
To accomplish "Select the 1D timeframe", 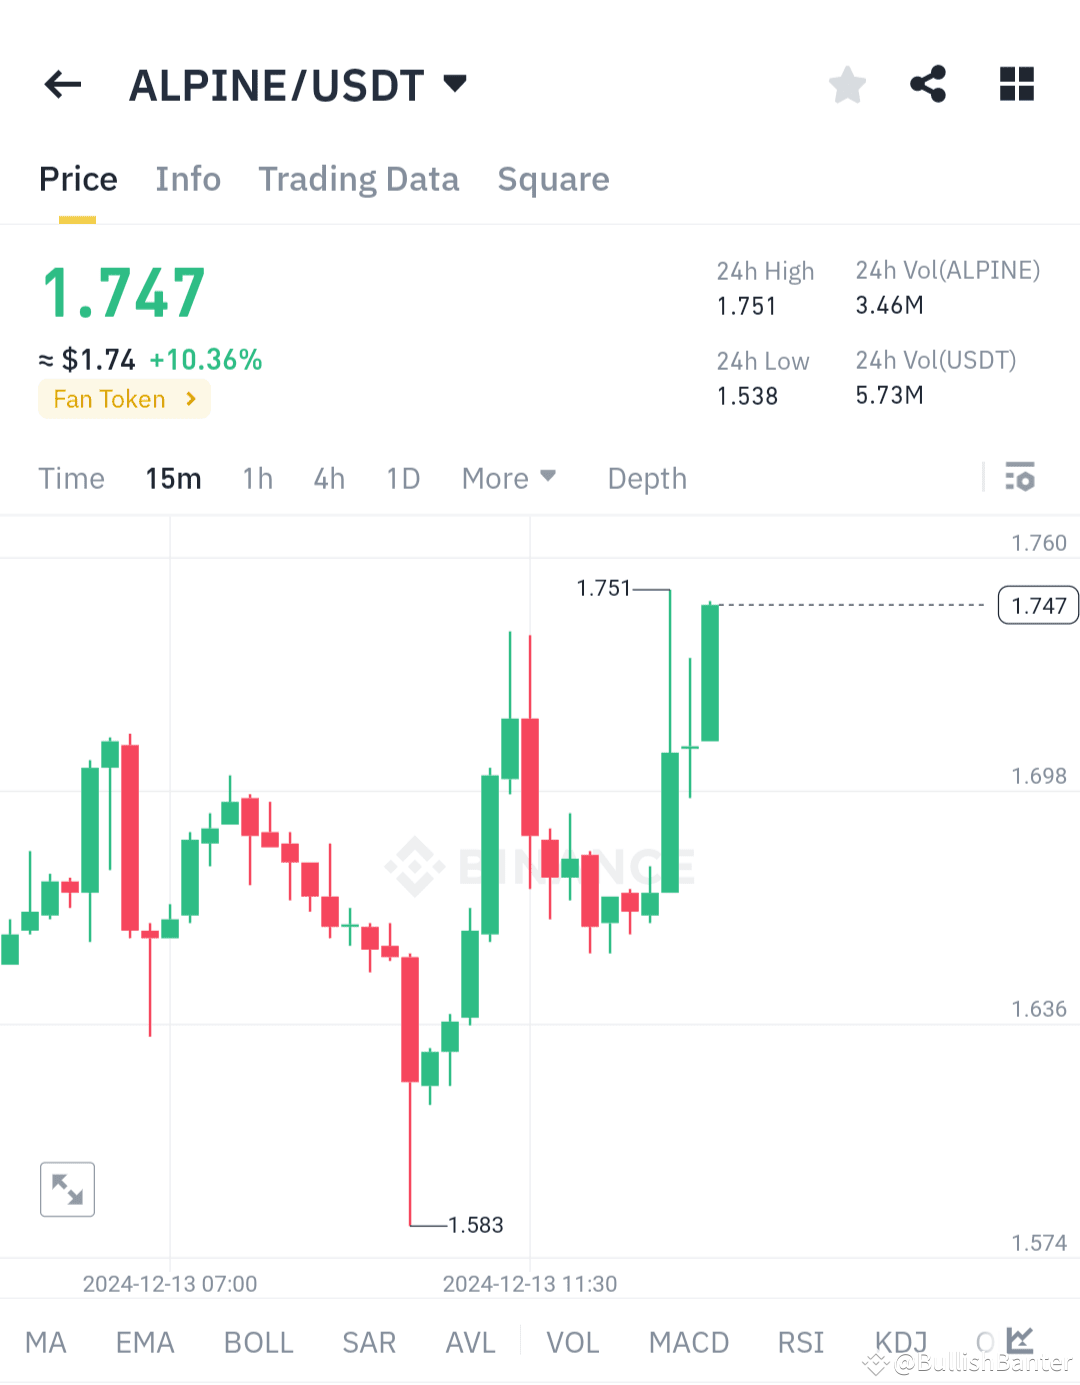I will (x=402, y=478).
